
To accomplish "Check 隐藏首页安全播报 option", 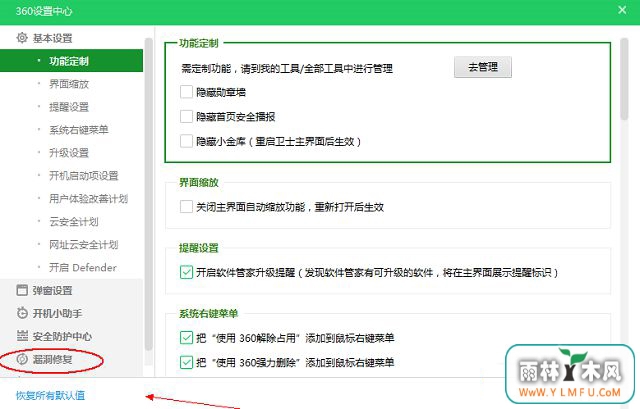I will tap(186, 116).
